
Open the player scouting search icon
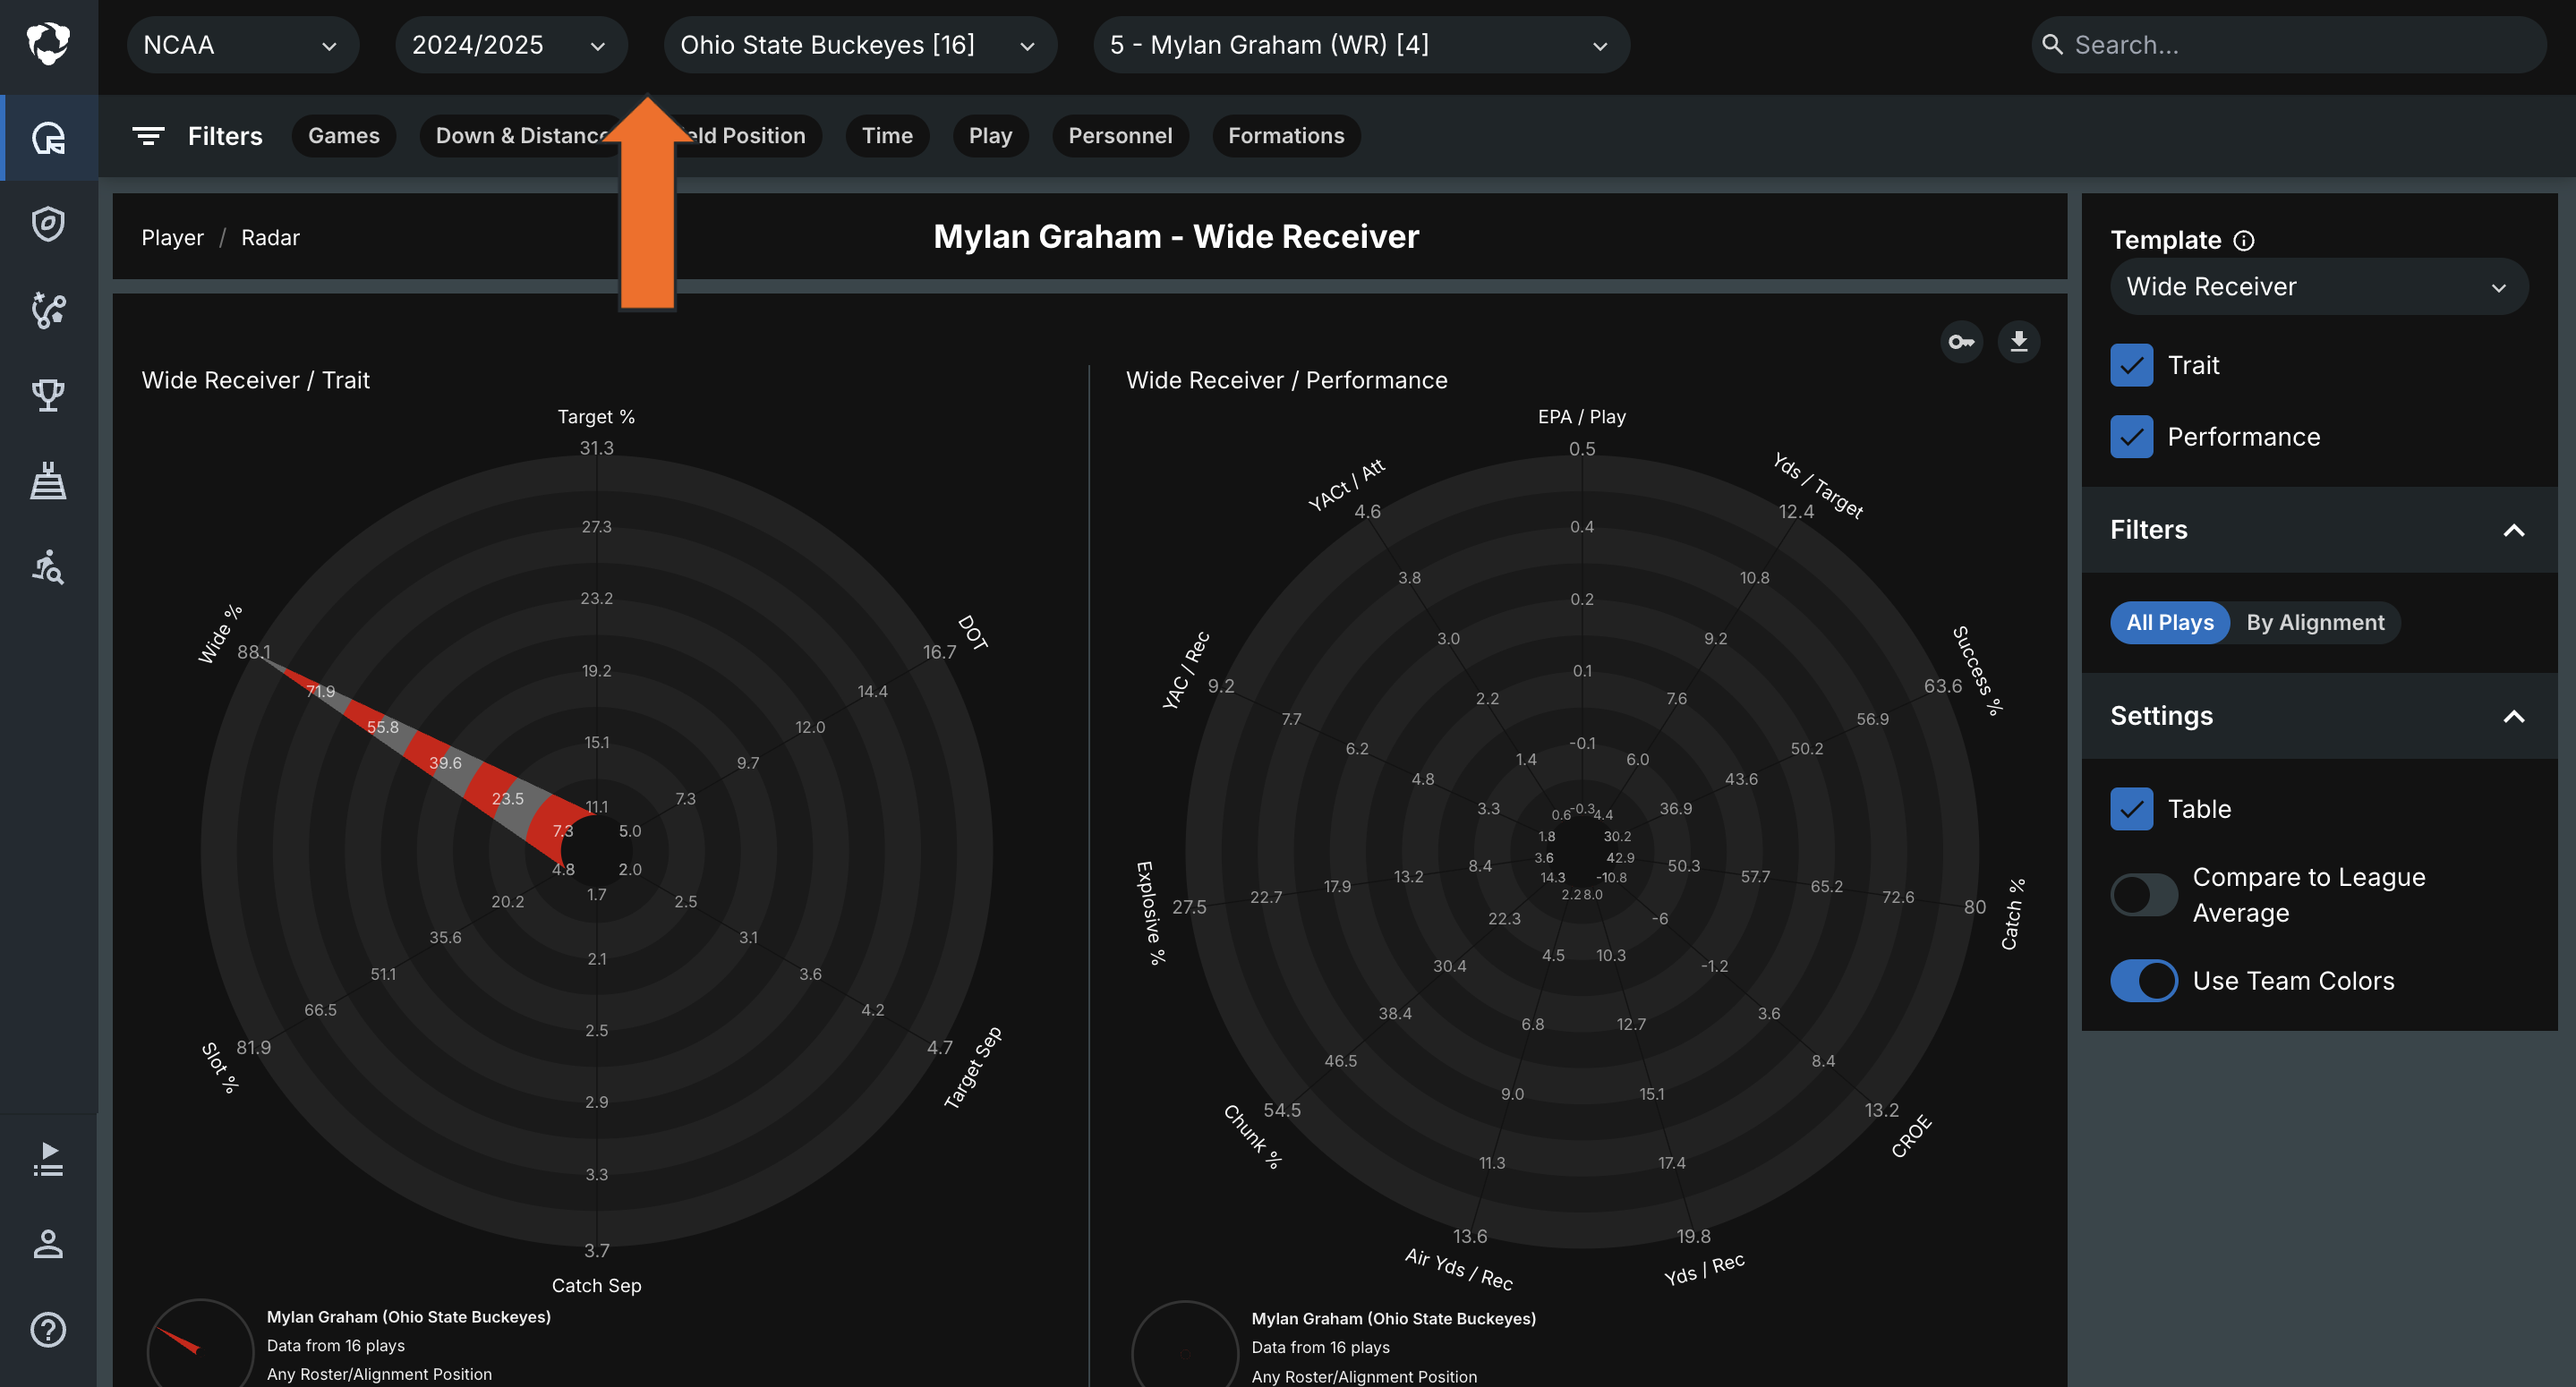[48, 569]
